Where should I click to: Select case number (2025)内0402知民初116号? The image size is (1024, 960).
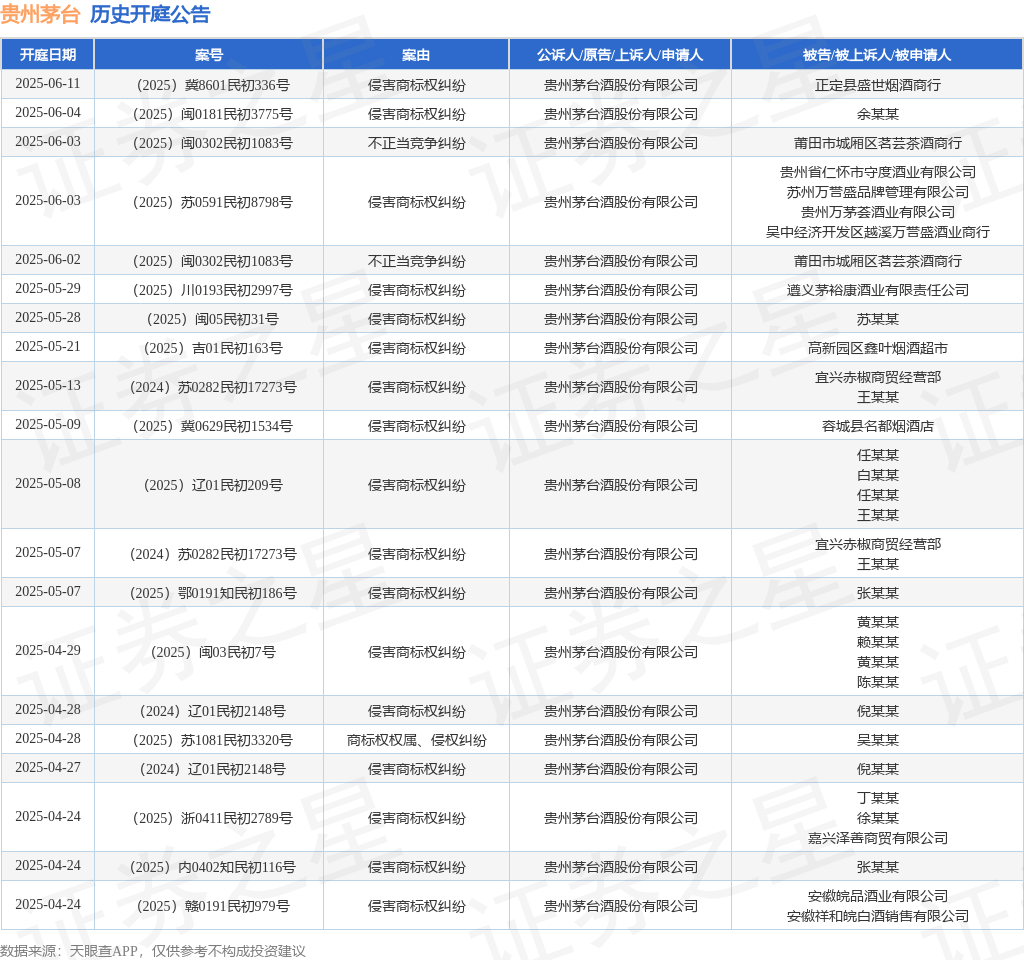pyautogui.click(x=212, y=867)
